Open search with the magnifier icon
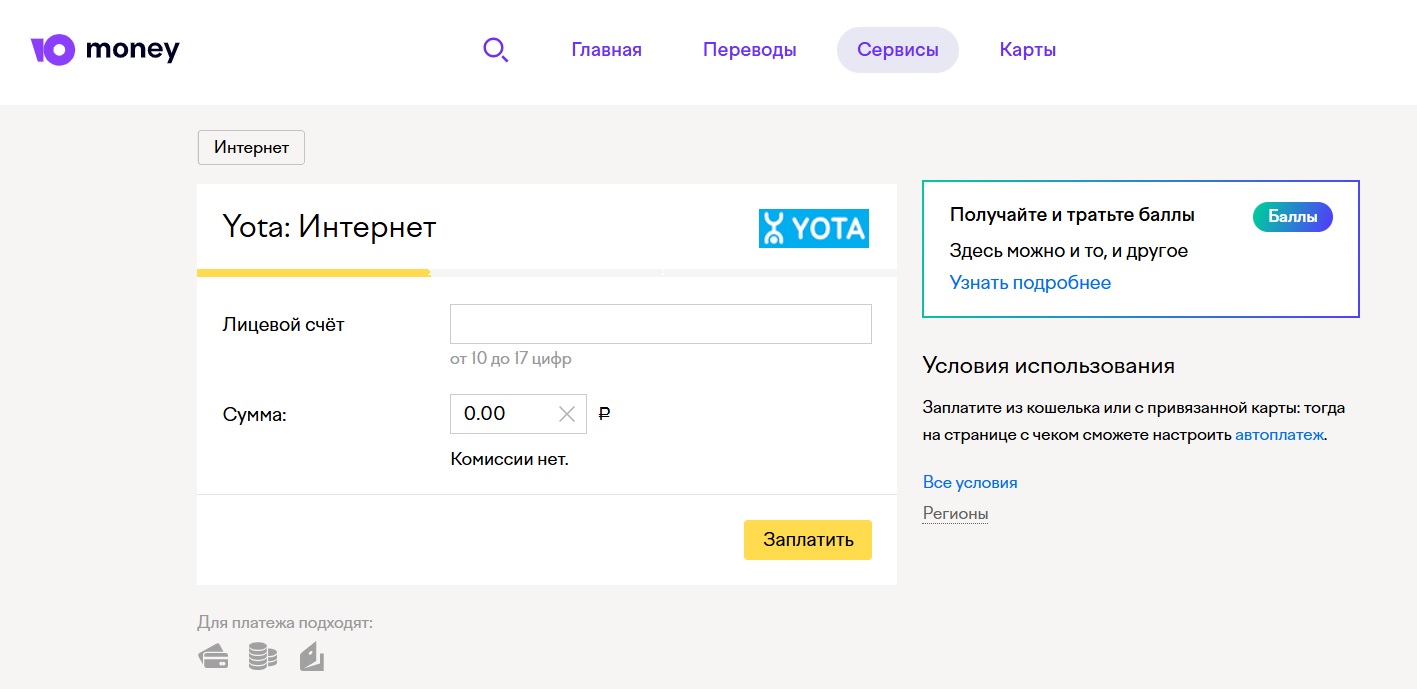 [x=496, y=50]
